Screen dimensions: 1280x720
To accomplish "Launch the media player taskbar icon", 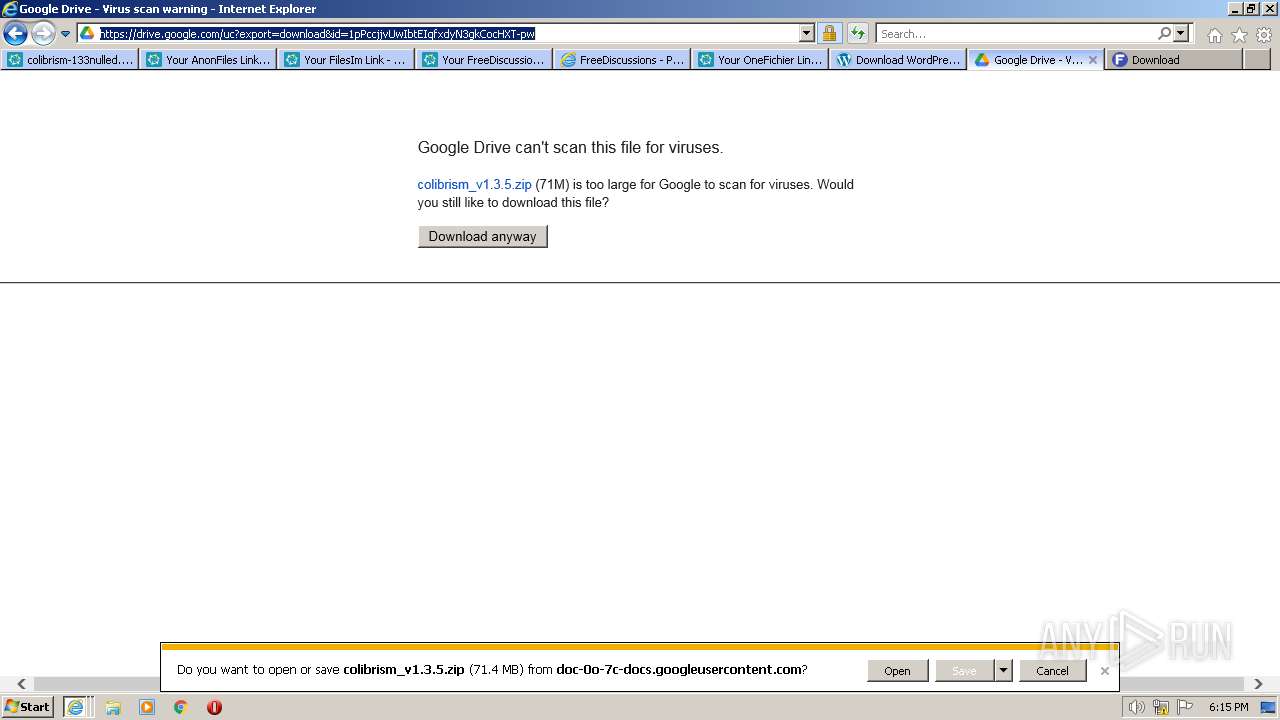I will click(x=147, y=707).
